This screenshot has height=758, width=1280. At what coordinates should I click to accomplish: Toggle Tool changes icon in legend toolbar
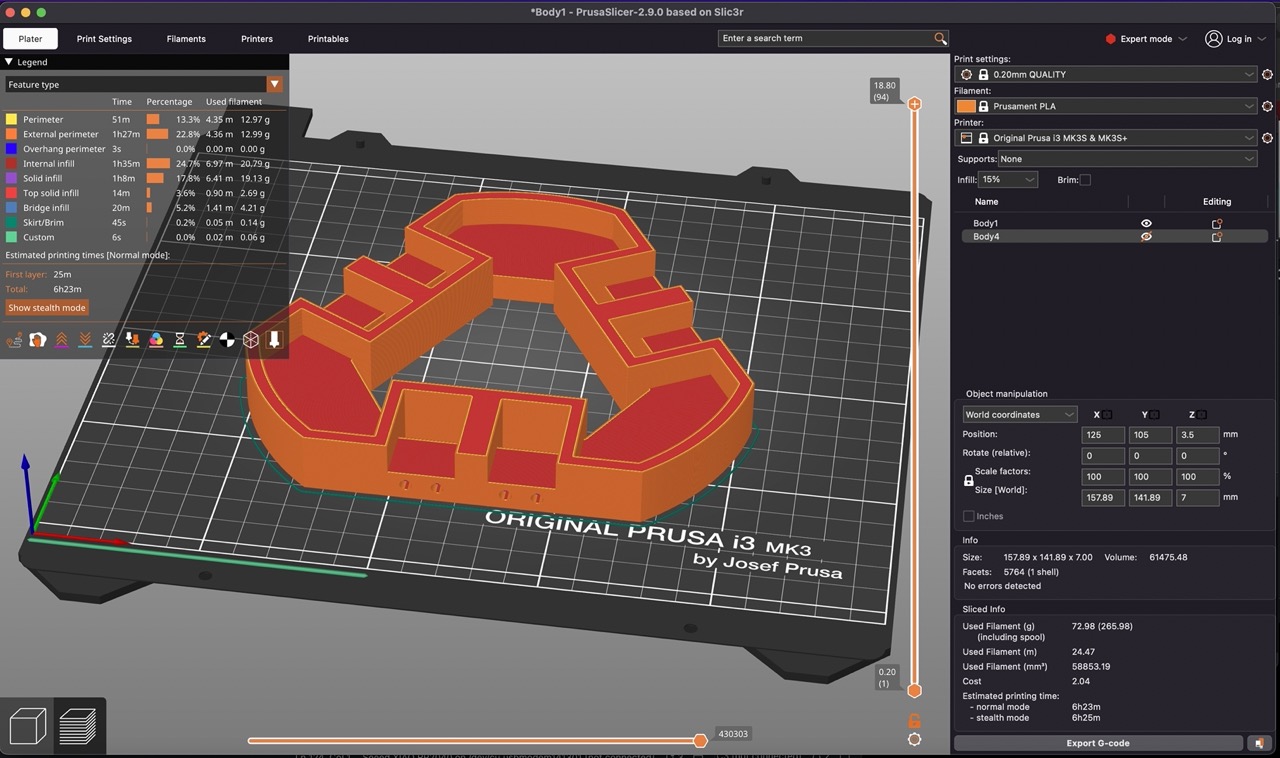pos(132,340)
